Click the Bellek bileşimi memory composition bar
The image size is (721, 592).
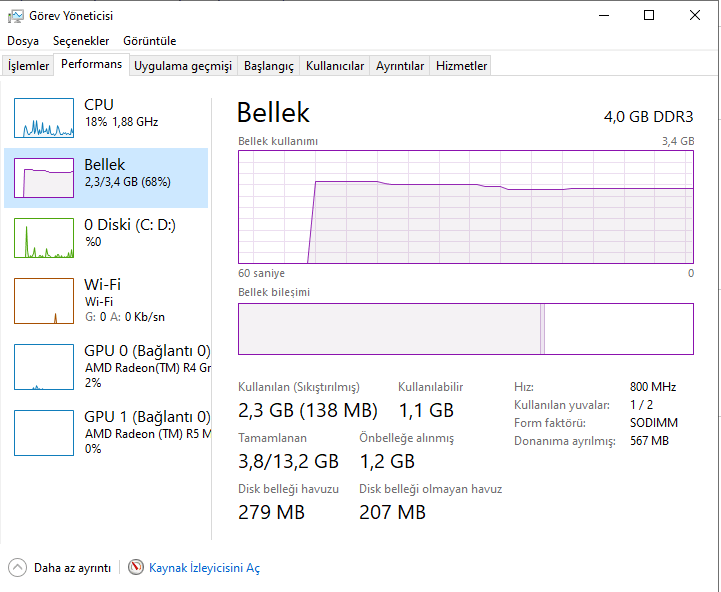pos(465,329)
